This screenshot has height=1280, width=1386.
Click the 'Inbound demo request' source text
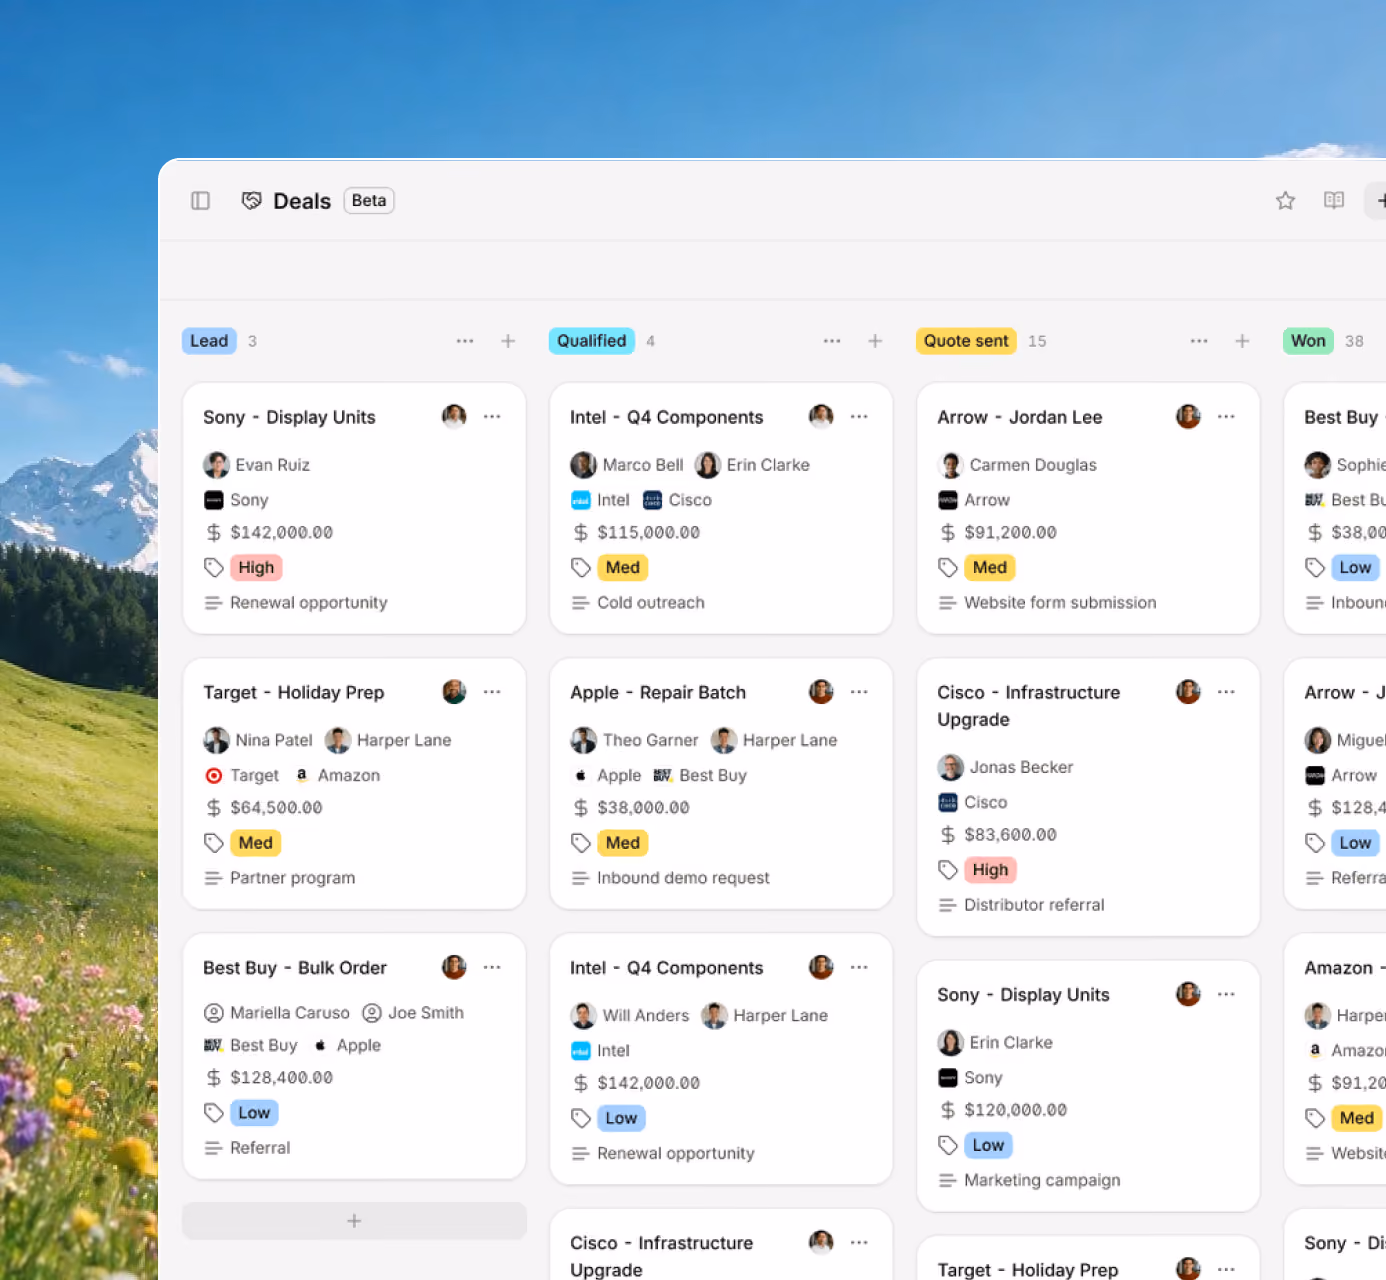pyautogui.click(x=683, y=878)
